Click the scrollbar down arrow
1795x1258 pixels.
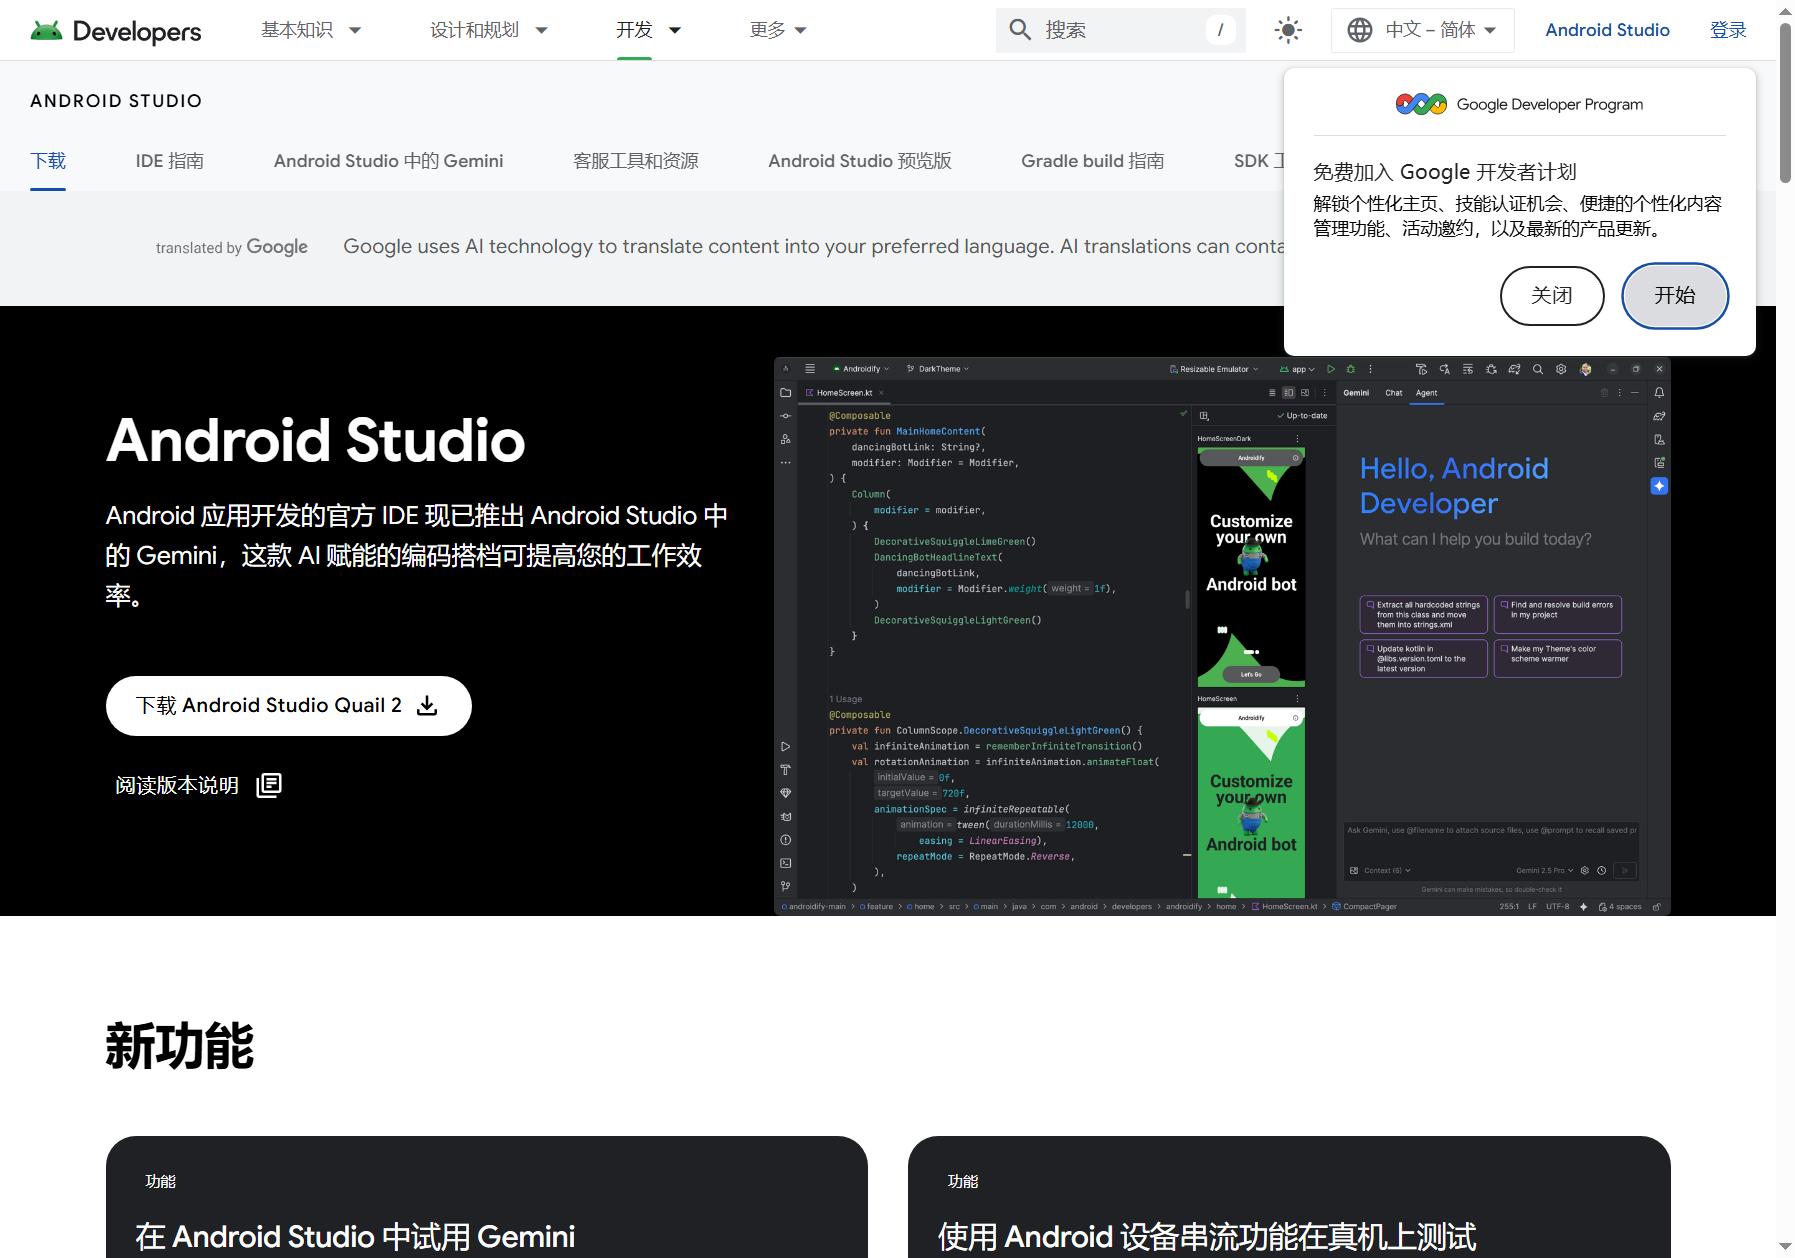click(1785, 1248)
